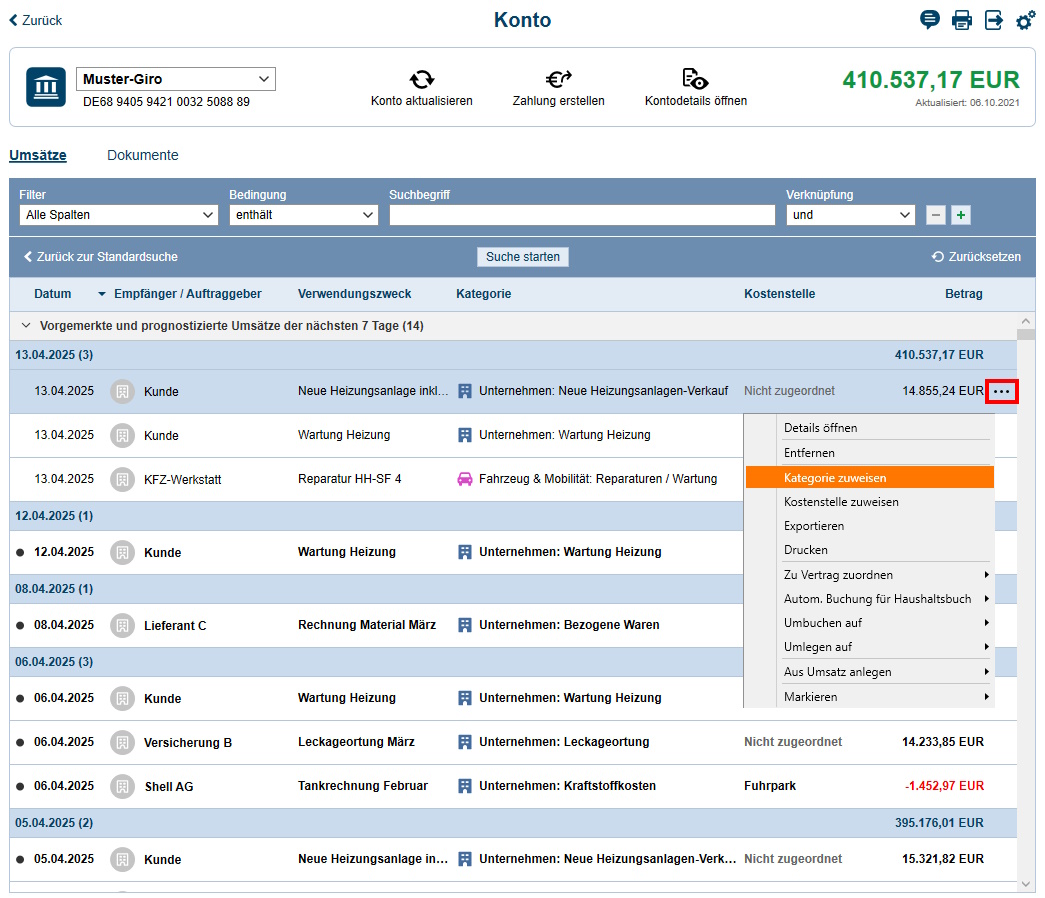
Task: Click the printer icon in header
Action: click(x=961, y=20)
